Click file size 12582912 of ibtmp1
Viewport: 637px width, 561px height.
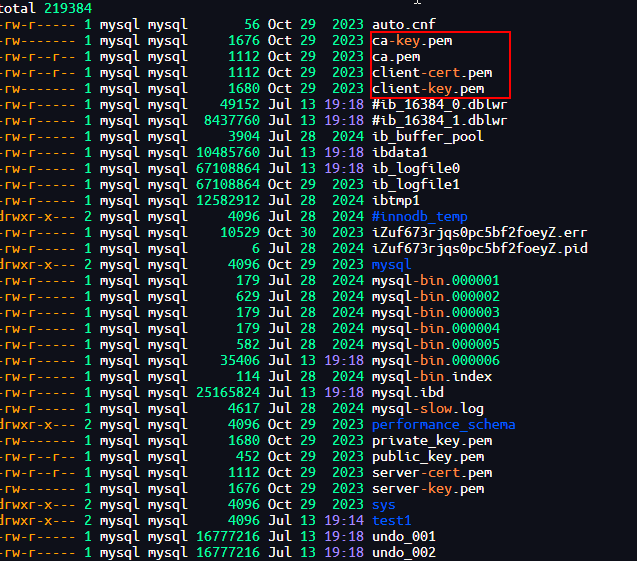[x=228, y=201]
